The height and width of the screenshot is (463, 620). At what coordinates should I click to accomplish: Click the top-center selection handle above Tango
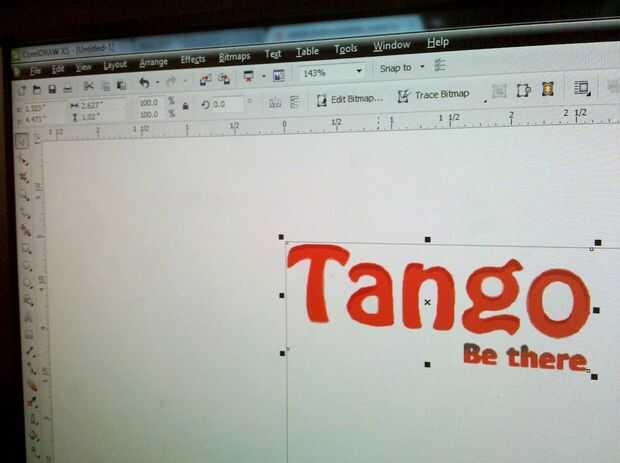[427, 239]
